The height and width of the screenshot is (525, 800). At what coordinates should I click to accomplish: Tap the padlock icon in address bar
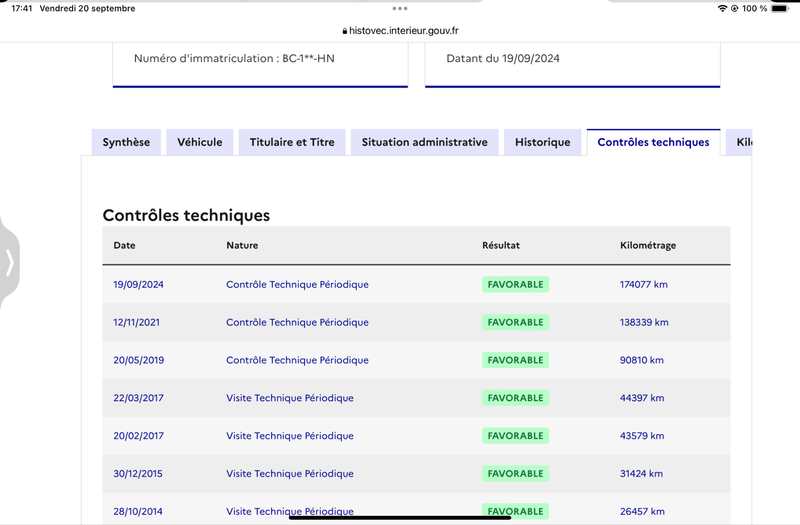[x=345, y=31]
